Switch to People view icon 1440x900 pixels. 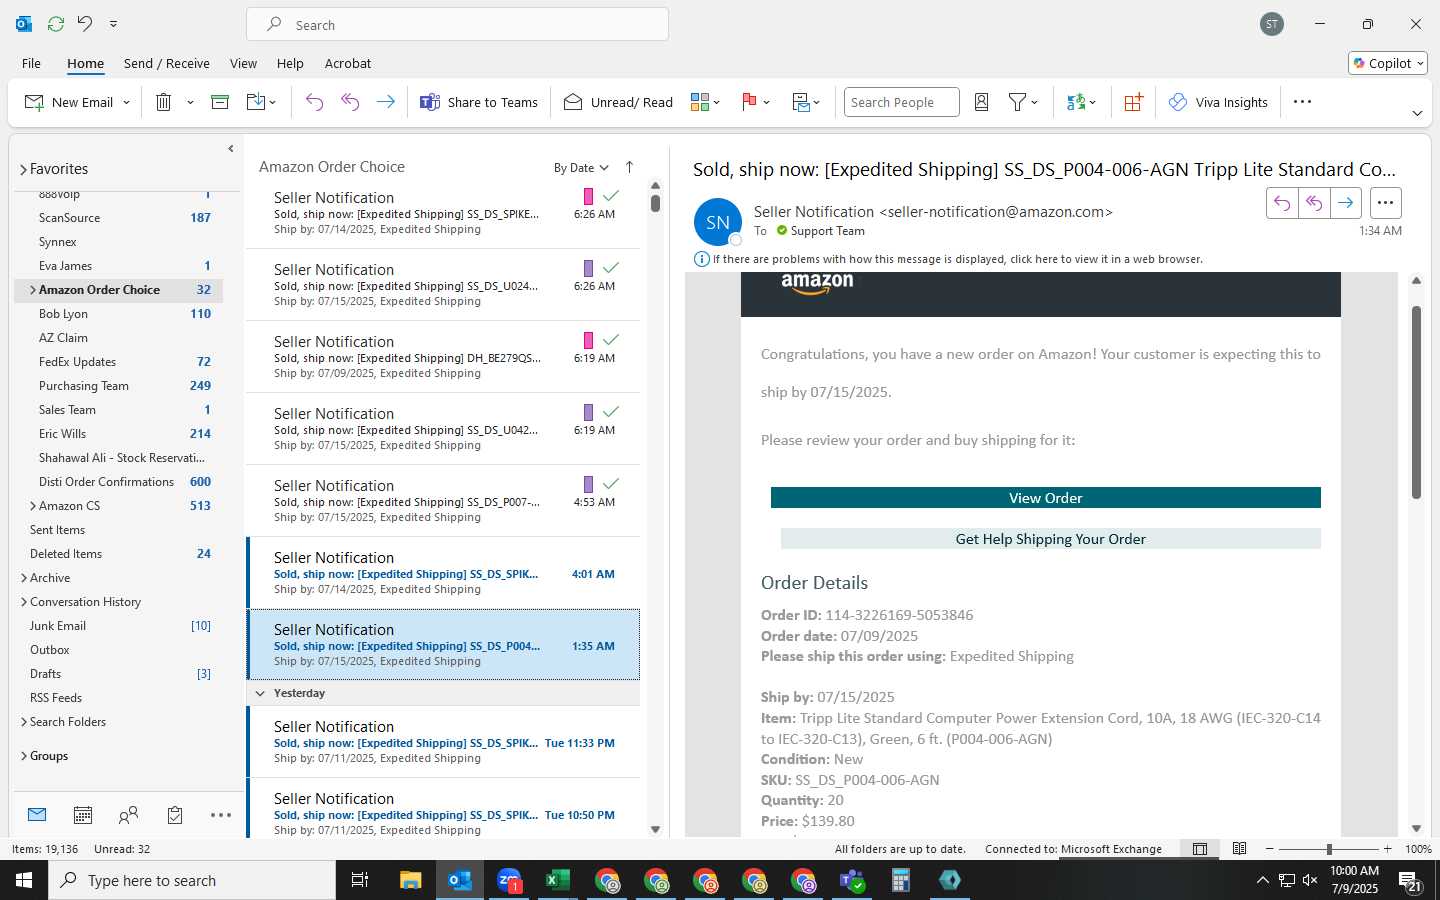tap(128, 815)
